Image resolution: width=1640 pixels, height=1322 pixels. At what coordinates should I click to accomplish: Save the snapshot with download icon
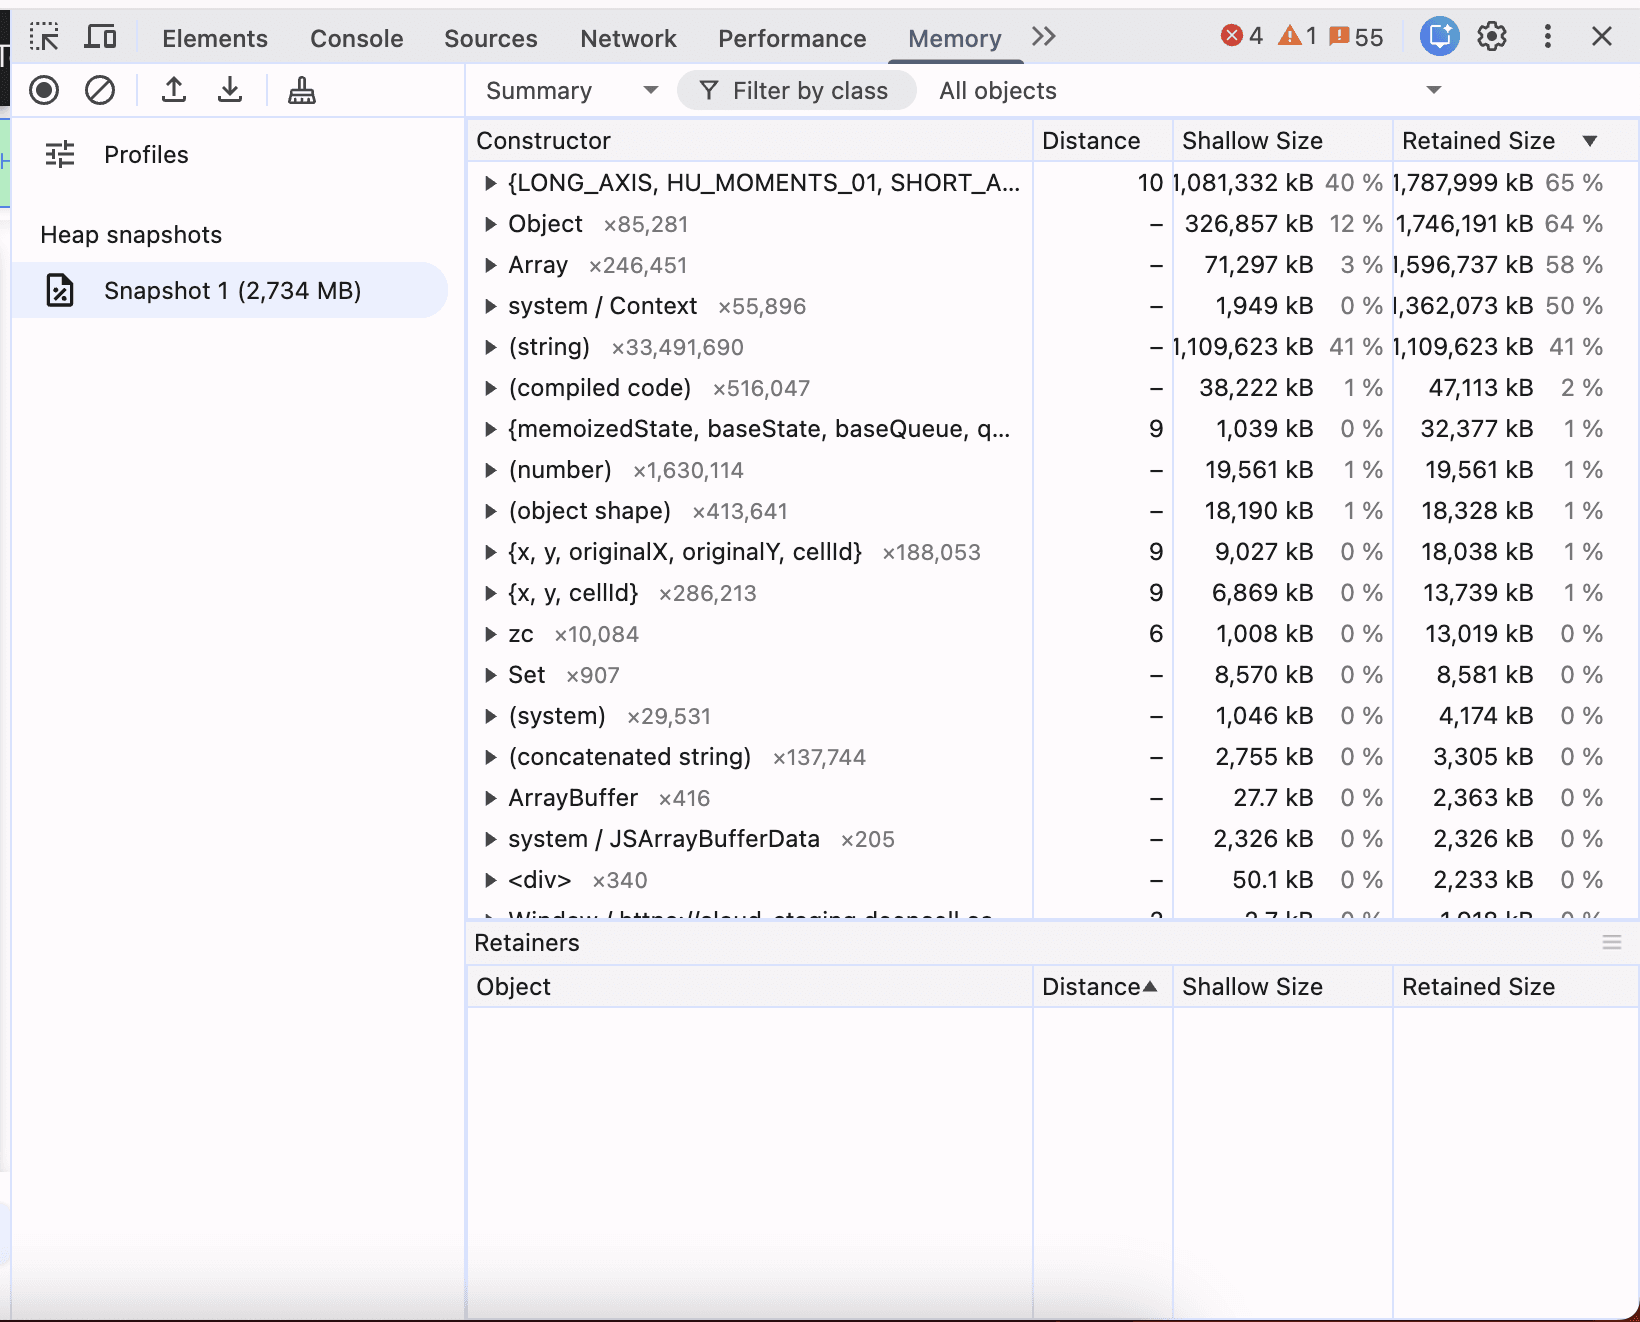pyautogui.click(x=229, y=90)
